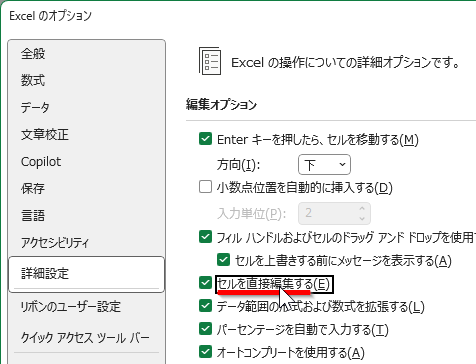Screen dimensions: 476x364
Task: Toggle セルを上書きする前にメッセージを表示する checkbox
Action: coord(223,260)
